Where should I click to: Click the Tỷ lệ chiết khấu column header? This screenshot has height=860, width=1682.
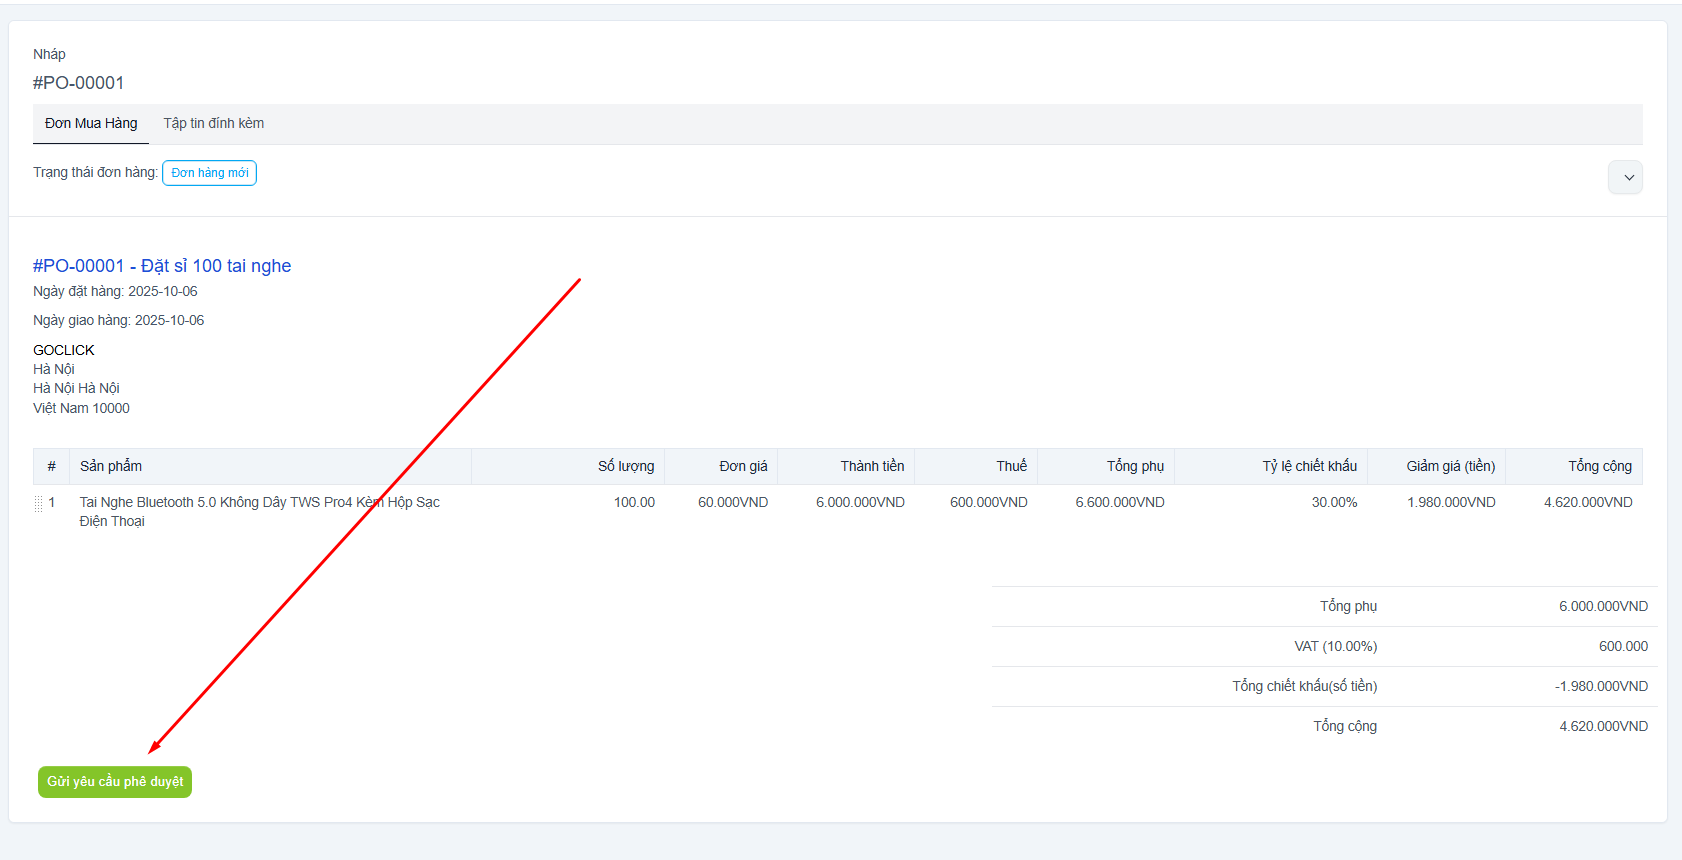1309,467
